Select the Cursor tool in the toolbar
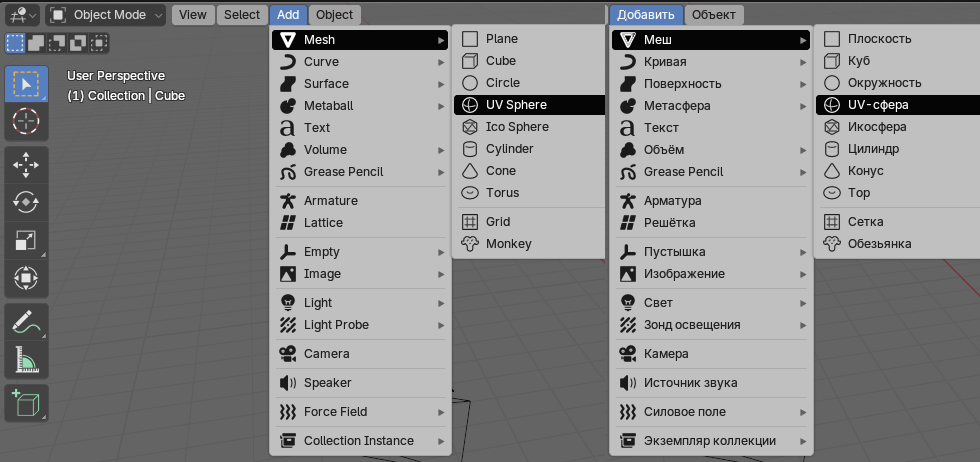This screenshot has width=980, height=462. (26, 121)
